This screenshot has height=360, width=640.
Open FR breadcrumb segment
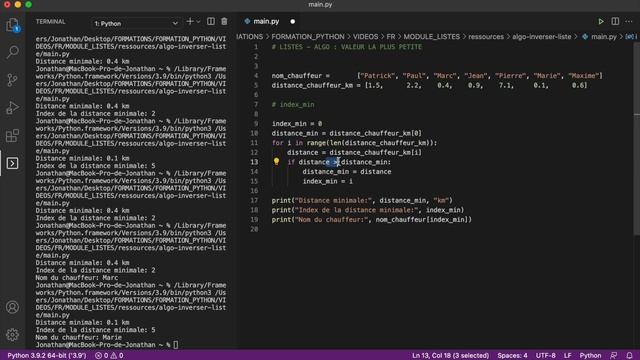(391, 37)
